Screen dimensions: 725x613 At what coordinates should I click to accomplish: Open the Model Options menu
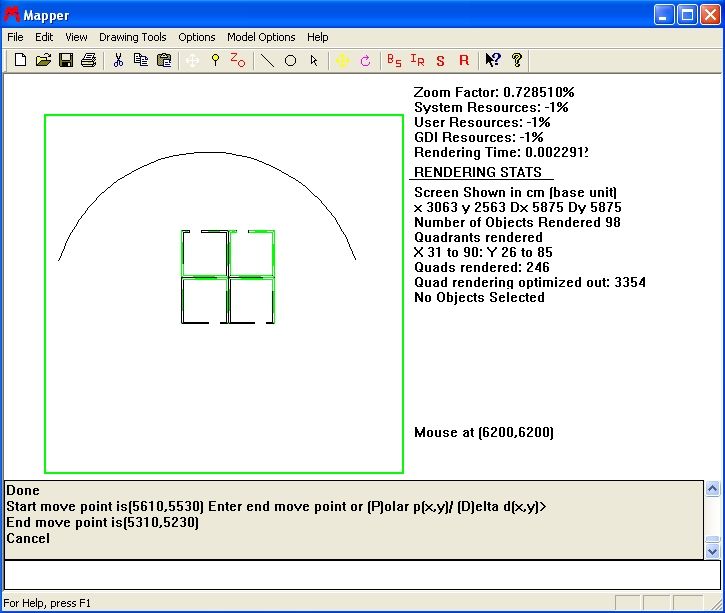[x=261, y=37]
